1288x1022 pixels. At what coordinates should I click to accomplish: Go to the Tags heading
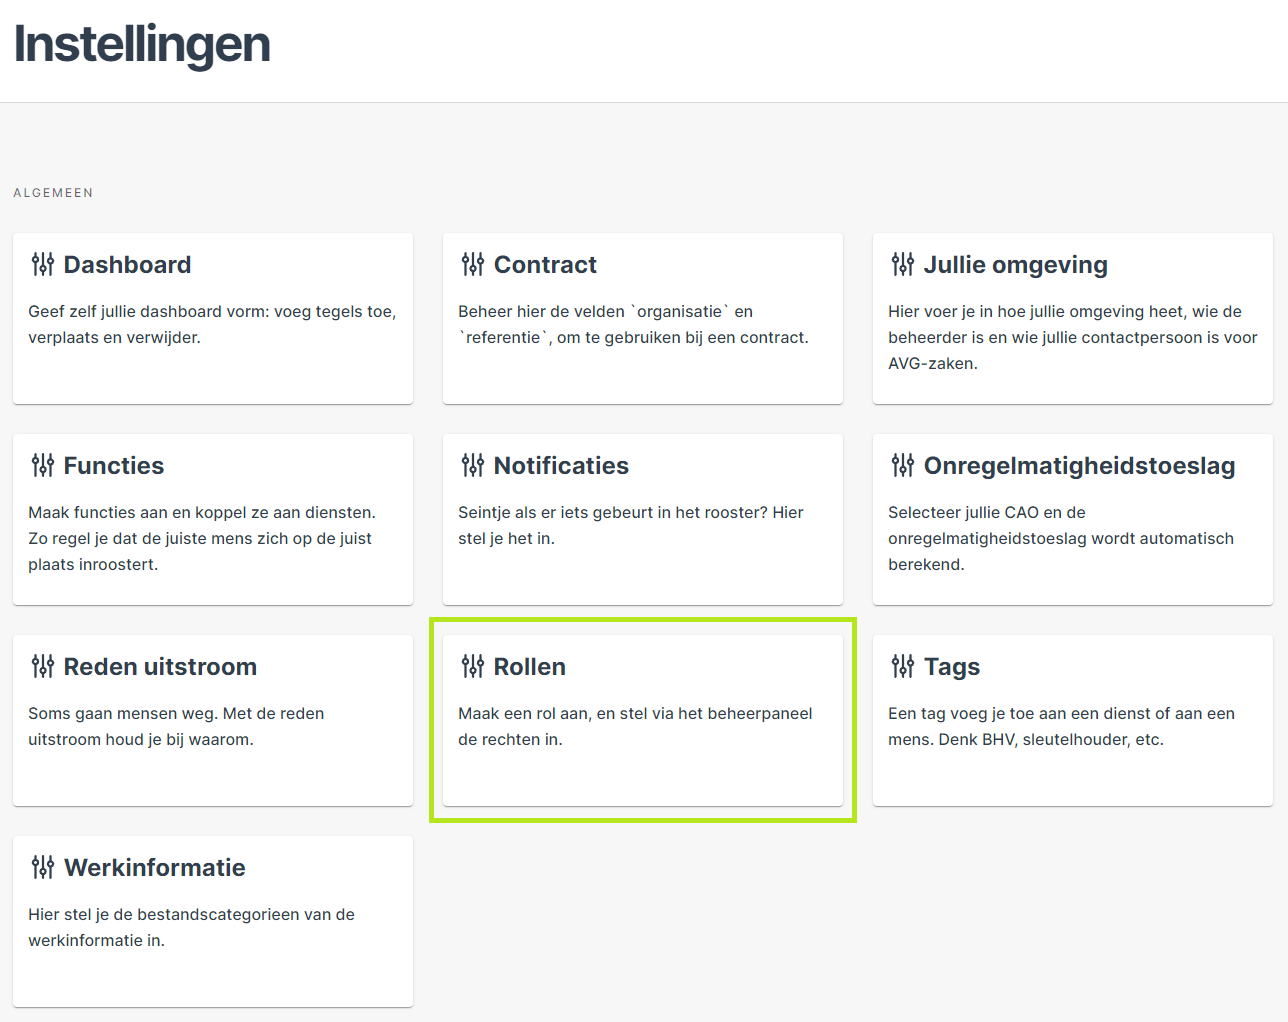952,667
